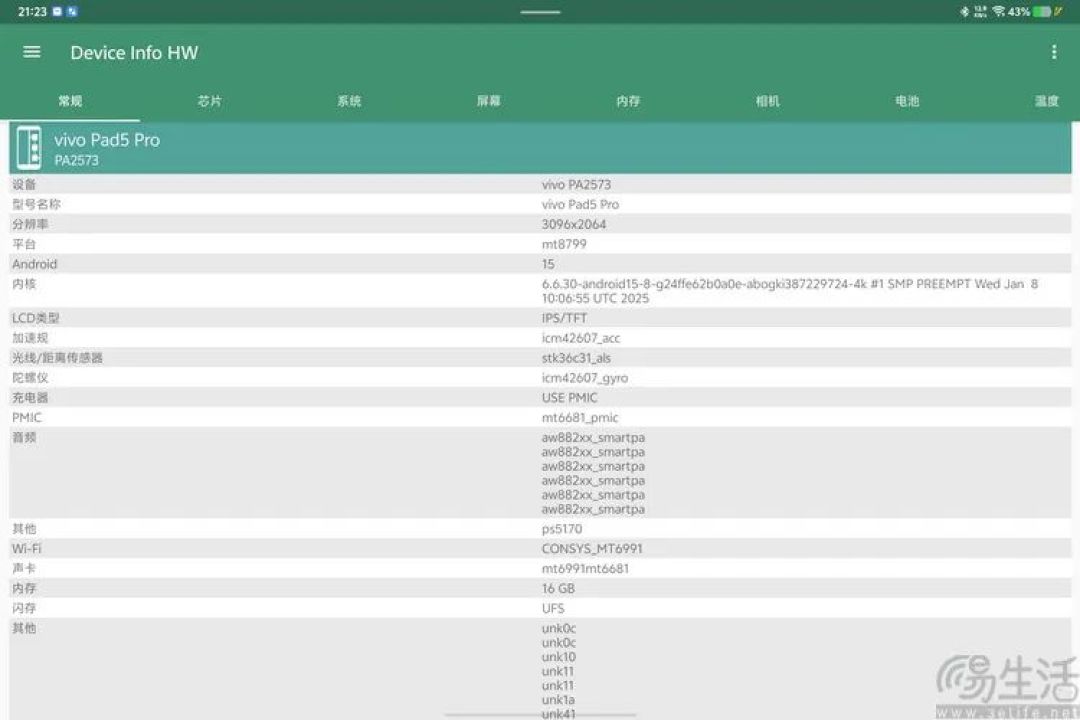
Task: Tap the top center pull-down handle
Action: pyautogui.click(x=540, y=12)
